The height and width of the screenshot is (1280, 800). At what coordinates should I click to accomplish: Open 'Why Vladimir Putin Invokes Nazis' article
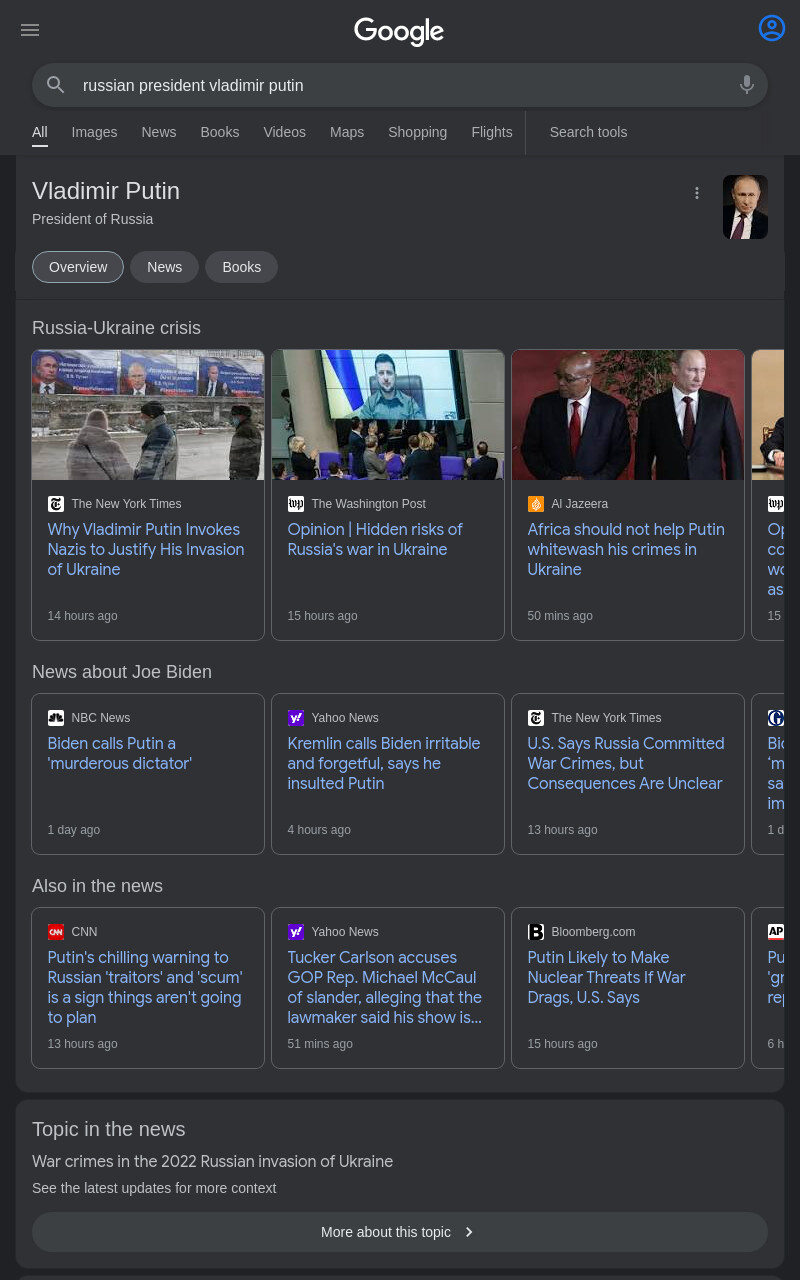tap(146, 549)
